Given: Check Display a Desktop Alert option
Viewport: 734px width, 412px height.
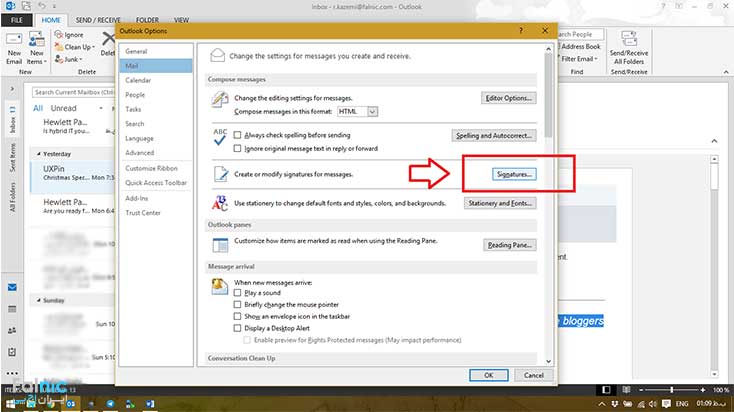Looking at the screenshot, I should [x=237, y=327].
